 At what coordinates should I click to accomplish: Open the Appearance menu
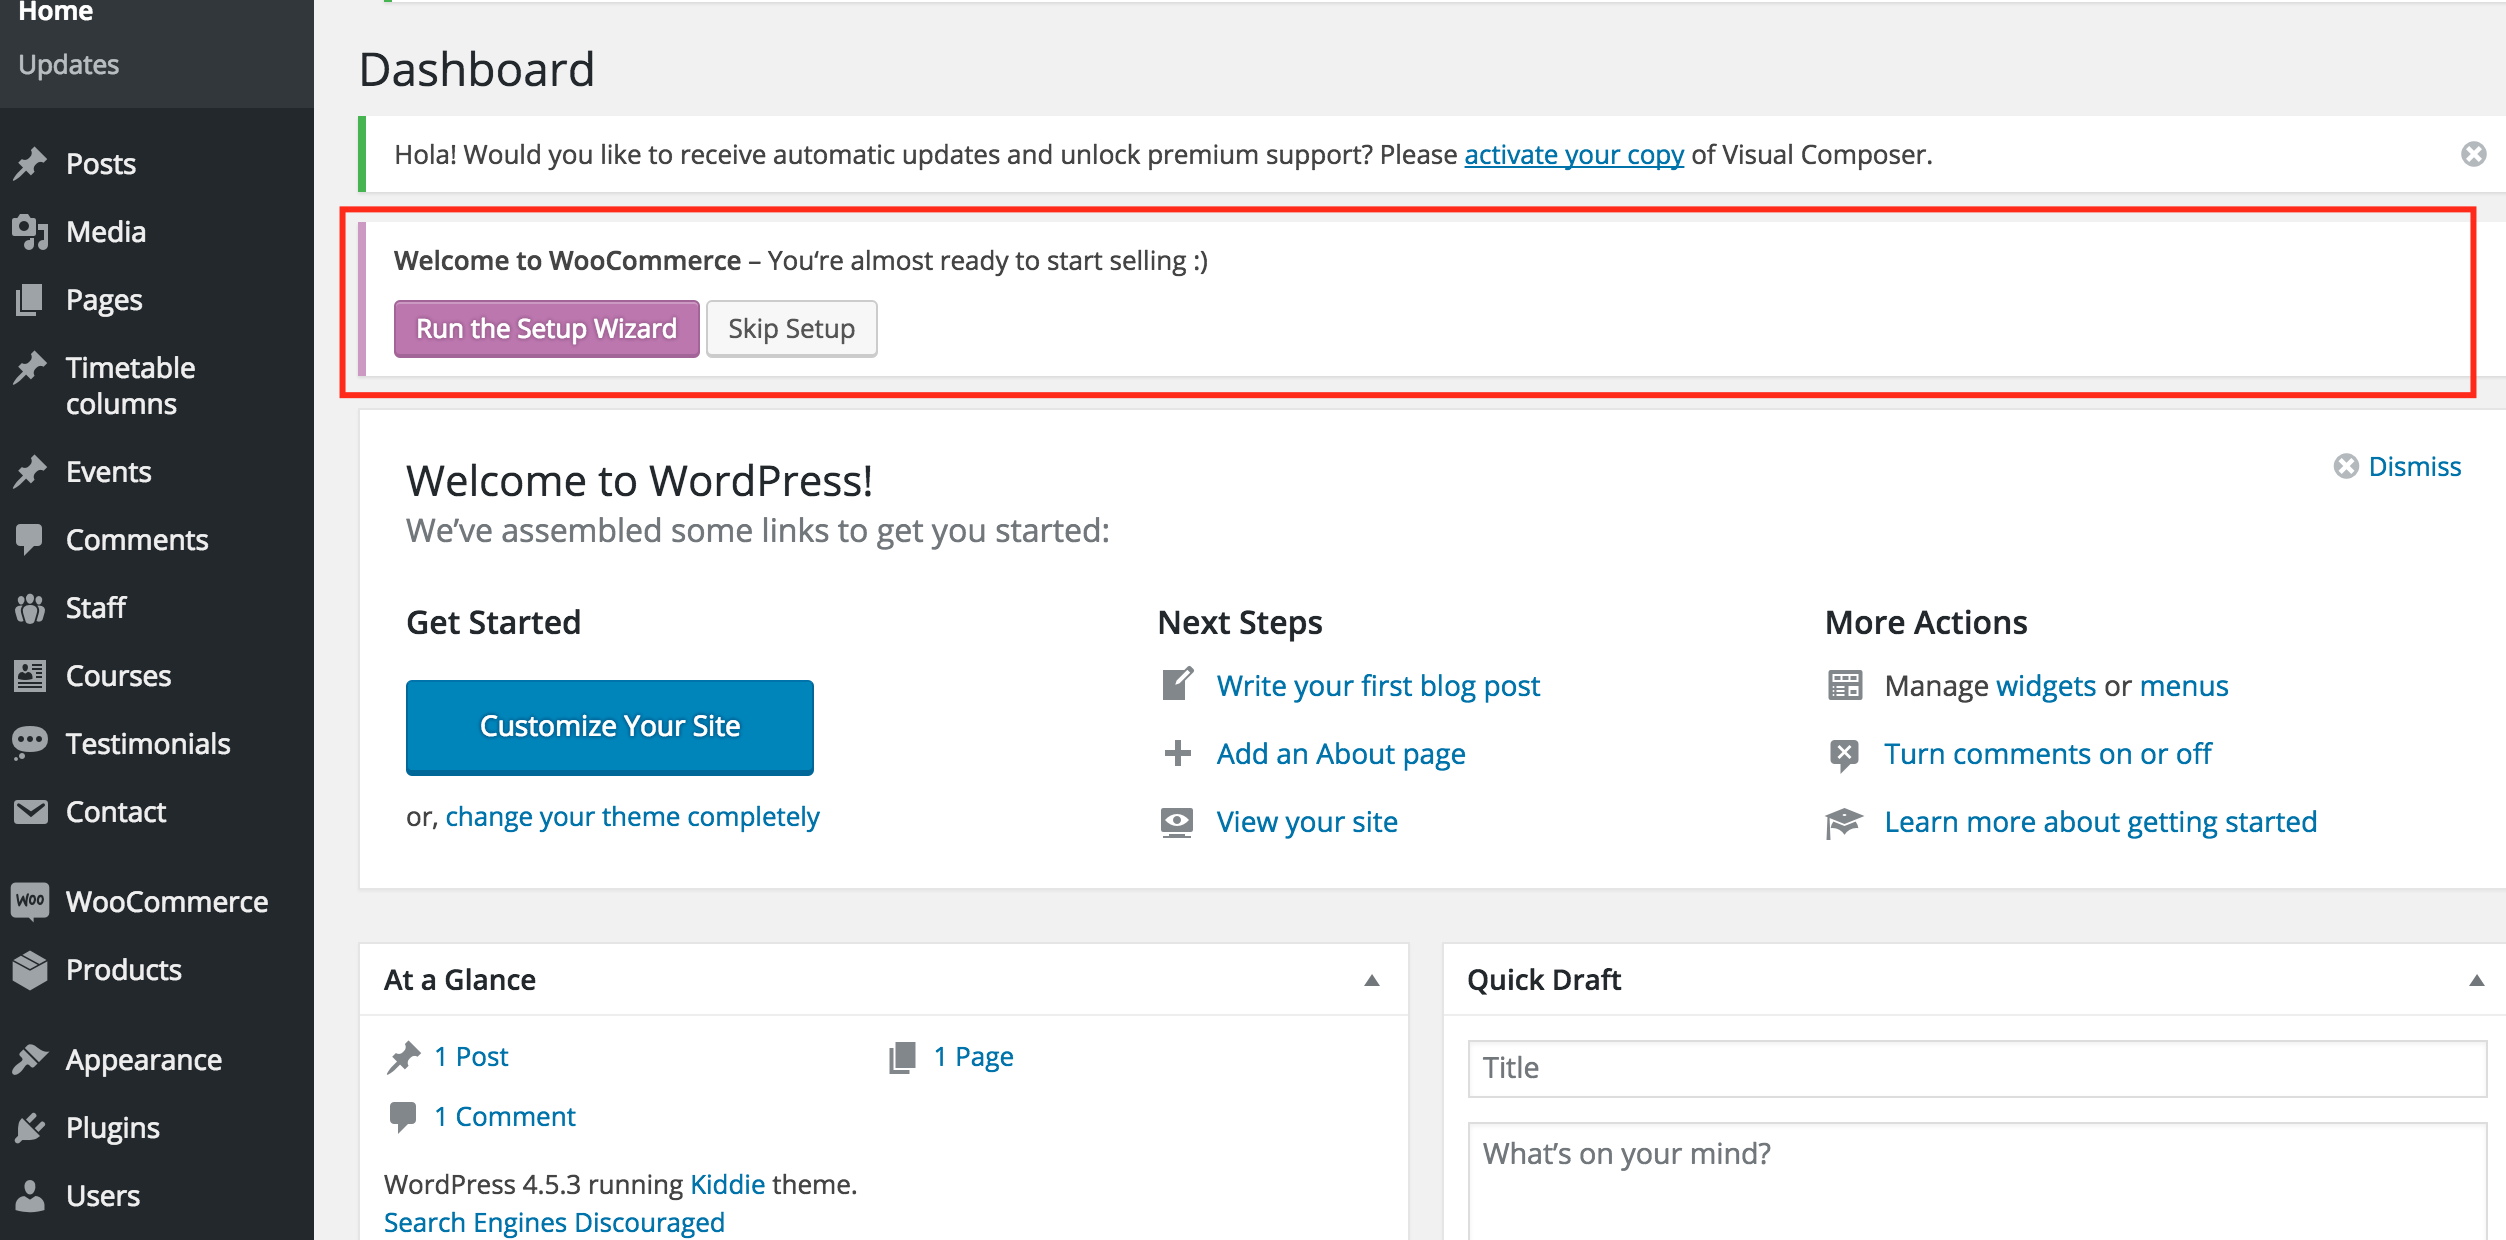click(x=144, y=1061)
